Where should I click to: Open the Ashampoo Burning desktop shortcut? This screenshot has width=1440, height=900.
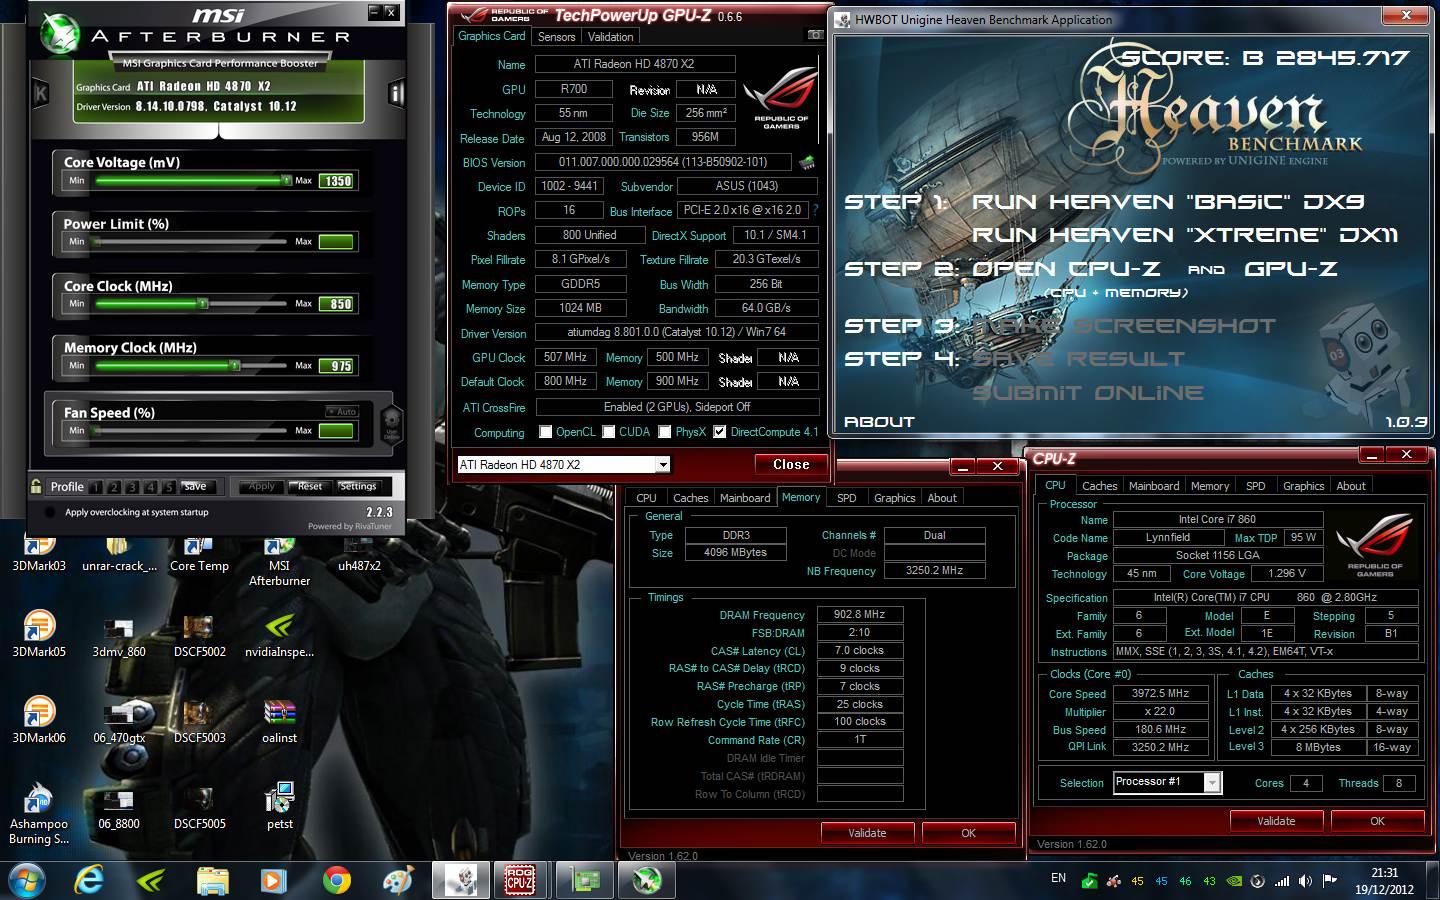39,812
